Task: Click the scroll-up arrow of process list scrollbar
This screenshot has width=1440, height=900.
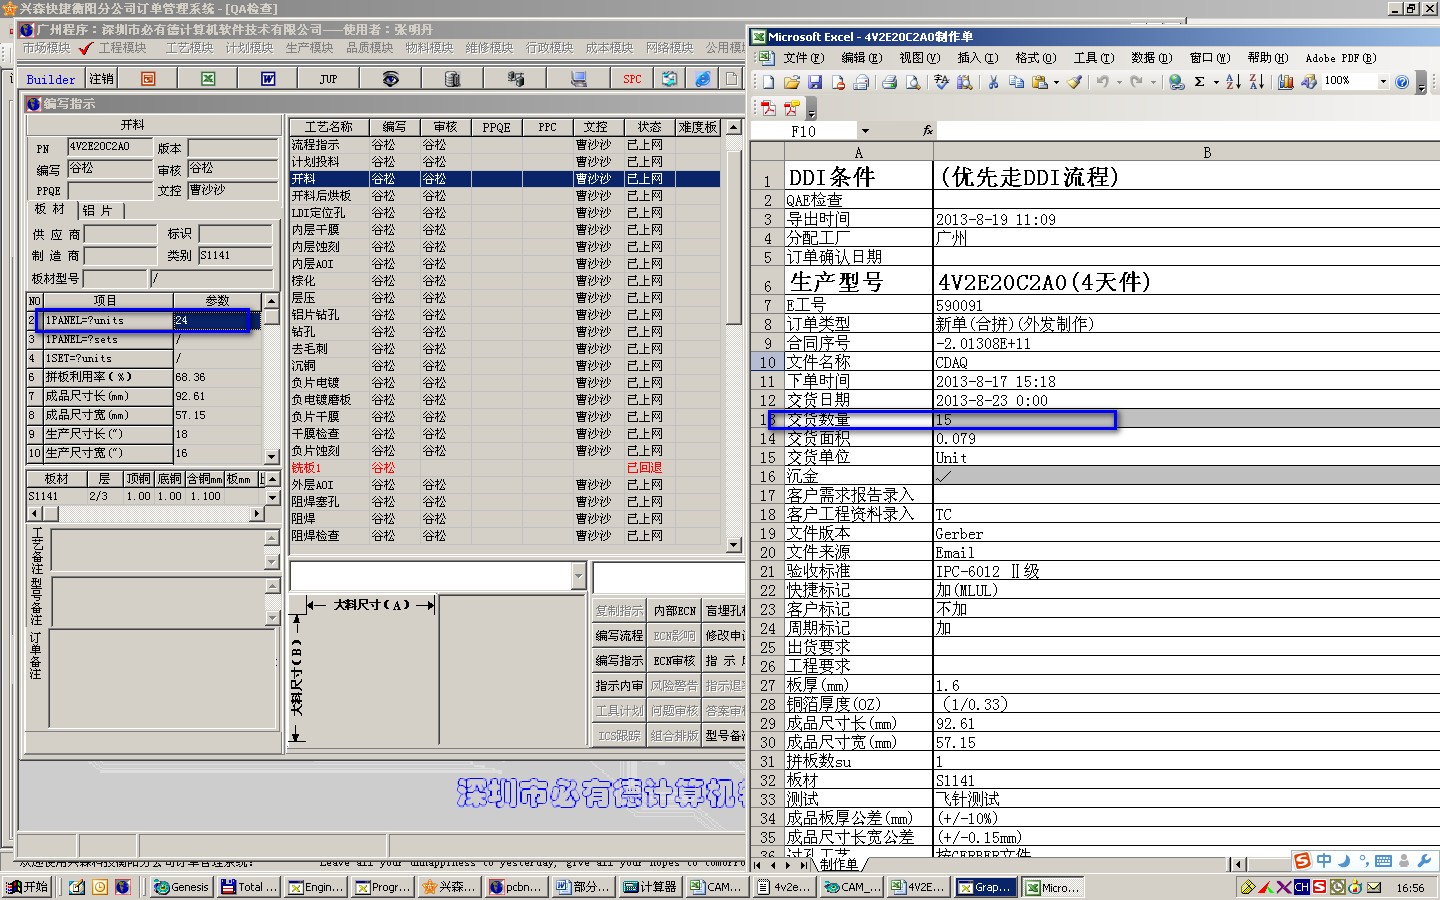Action: point(733,127)
